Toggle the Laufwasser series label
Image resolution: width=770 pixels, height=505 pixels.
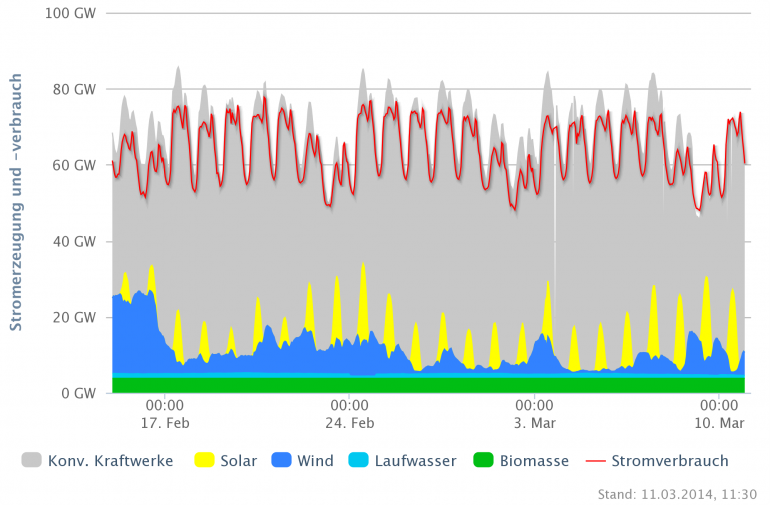click(x=415, y=461)
